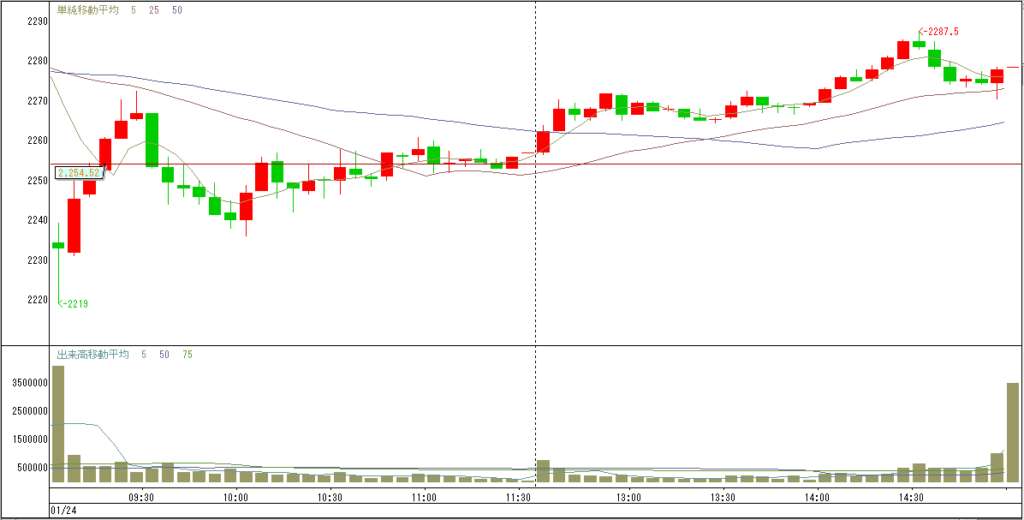This screenshot has width=1024, height=520.
Task: Click the 14:30 time axis label
Action: [x=911, y=496]
